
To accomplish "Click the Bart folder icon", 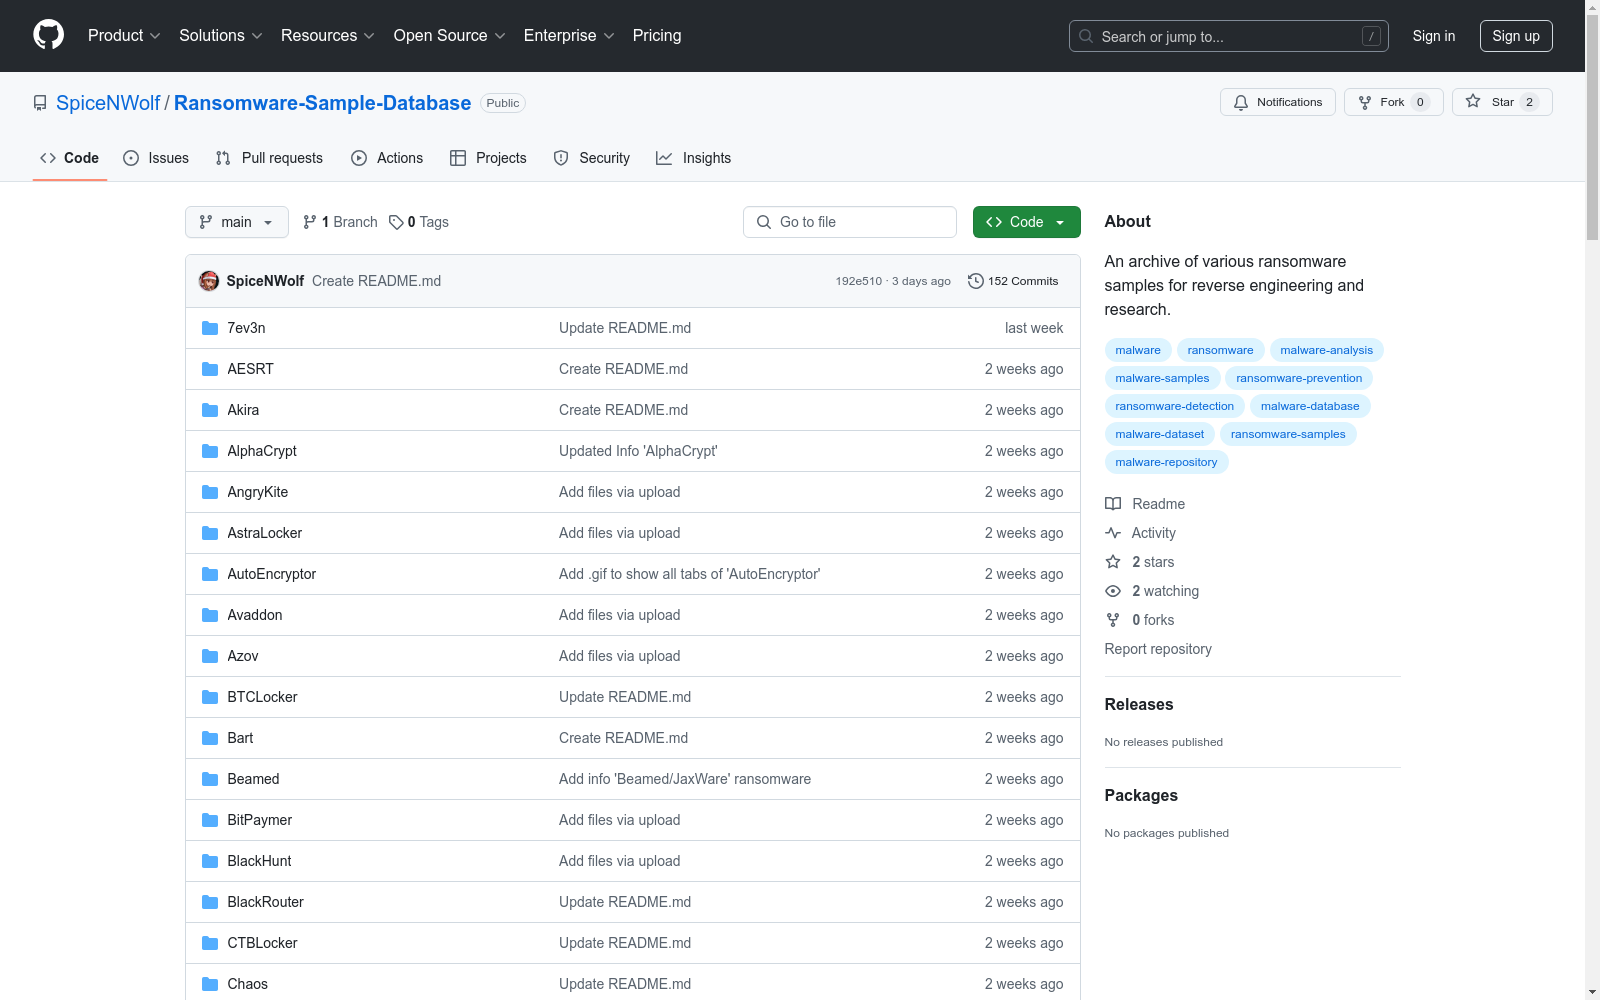I will pos(210,738).
